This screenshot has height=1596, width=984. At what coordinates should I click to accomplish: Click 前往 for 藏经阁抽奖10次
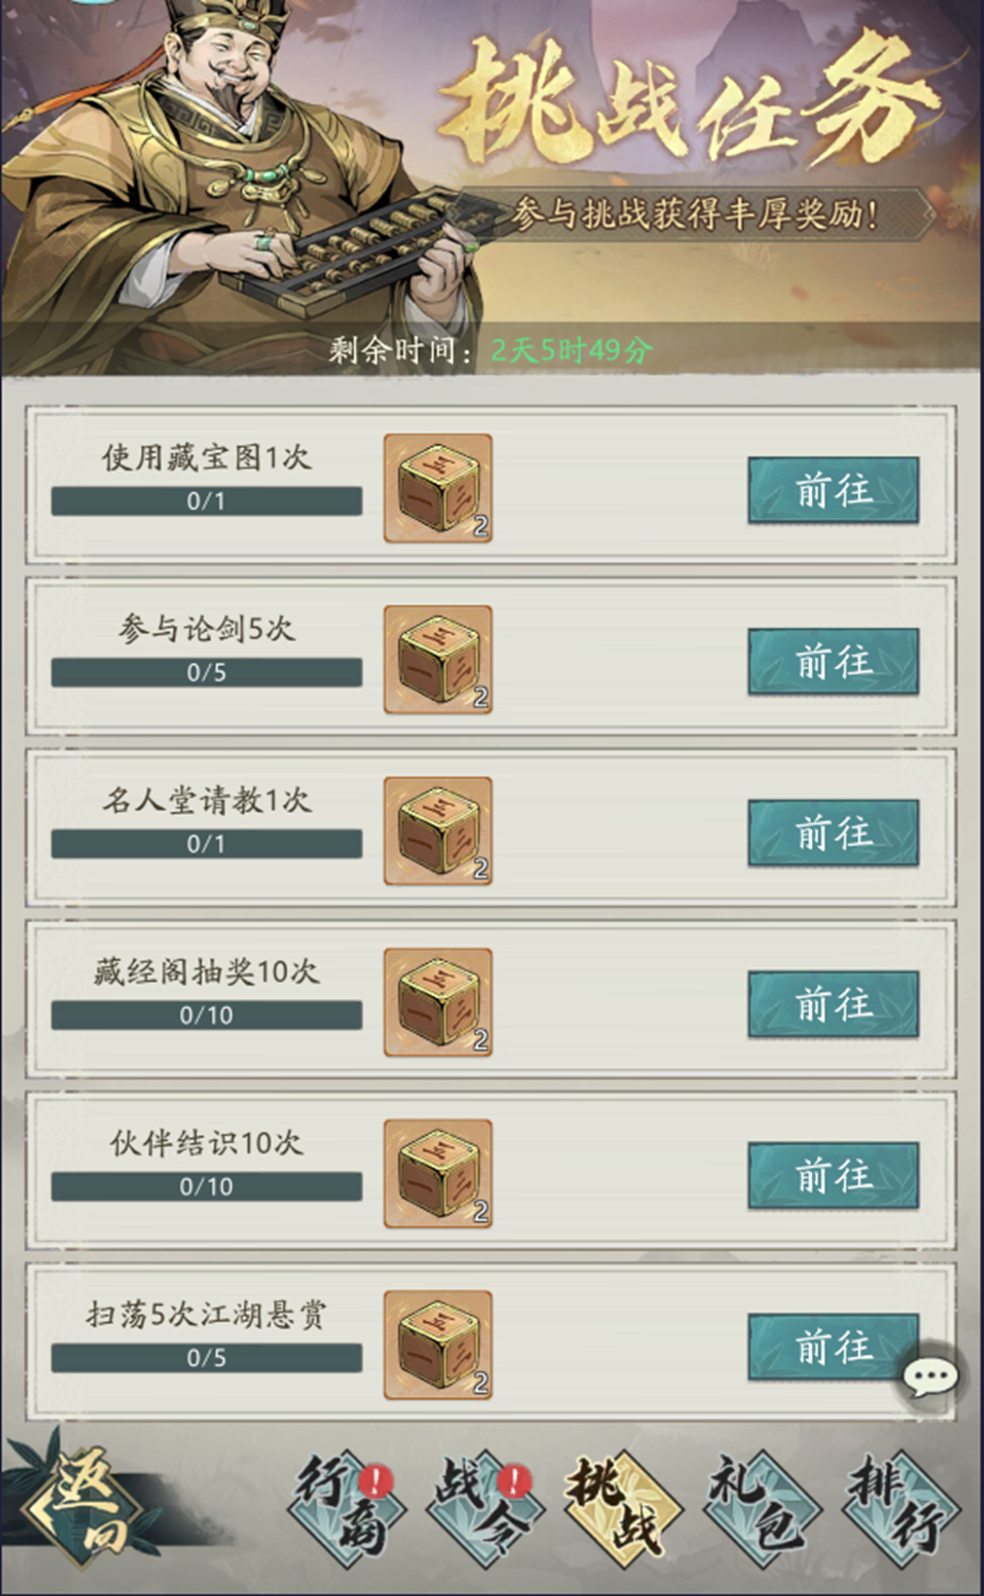tap(833, 1003)
